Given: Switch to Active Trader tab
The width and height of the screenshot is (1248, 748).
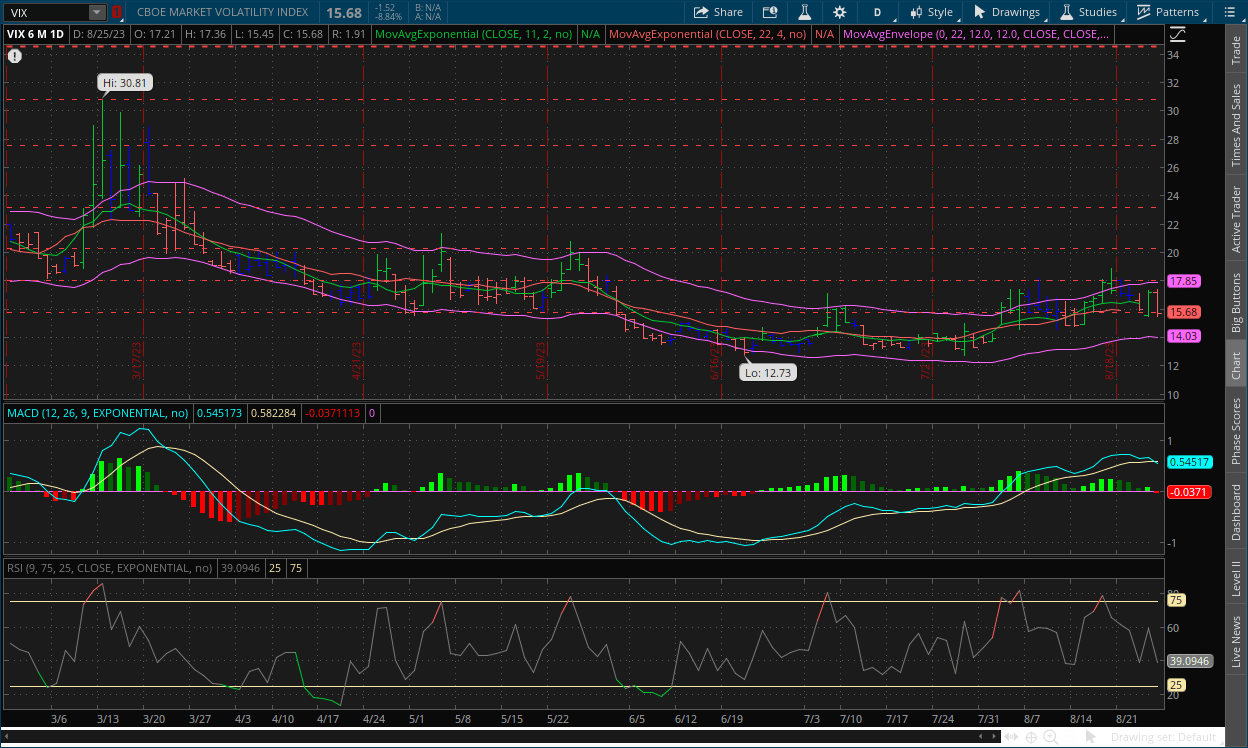Looking at the screenshot, I should 1237,220.
